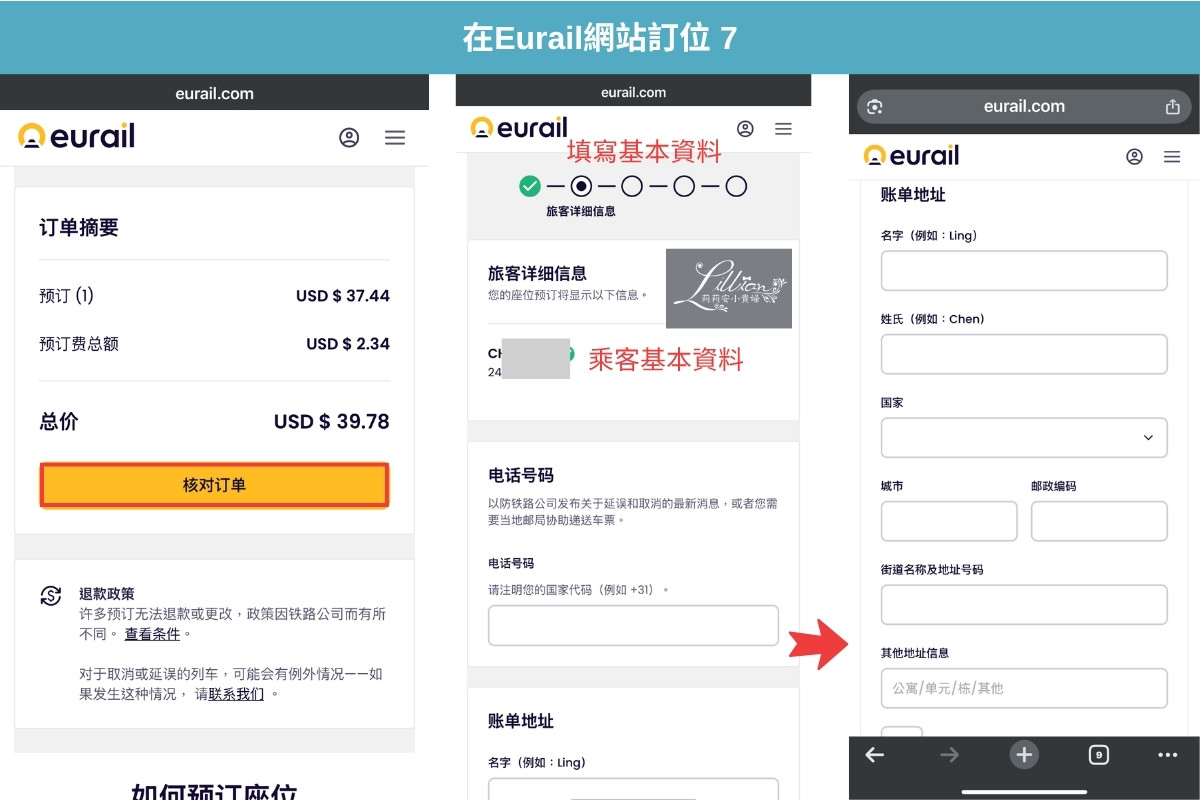Open account profile icon in right screen

[1134, 157]
